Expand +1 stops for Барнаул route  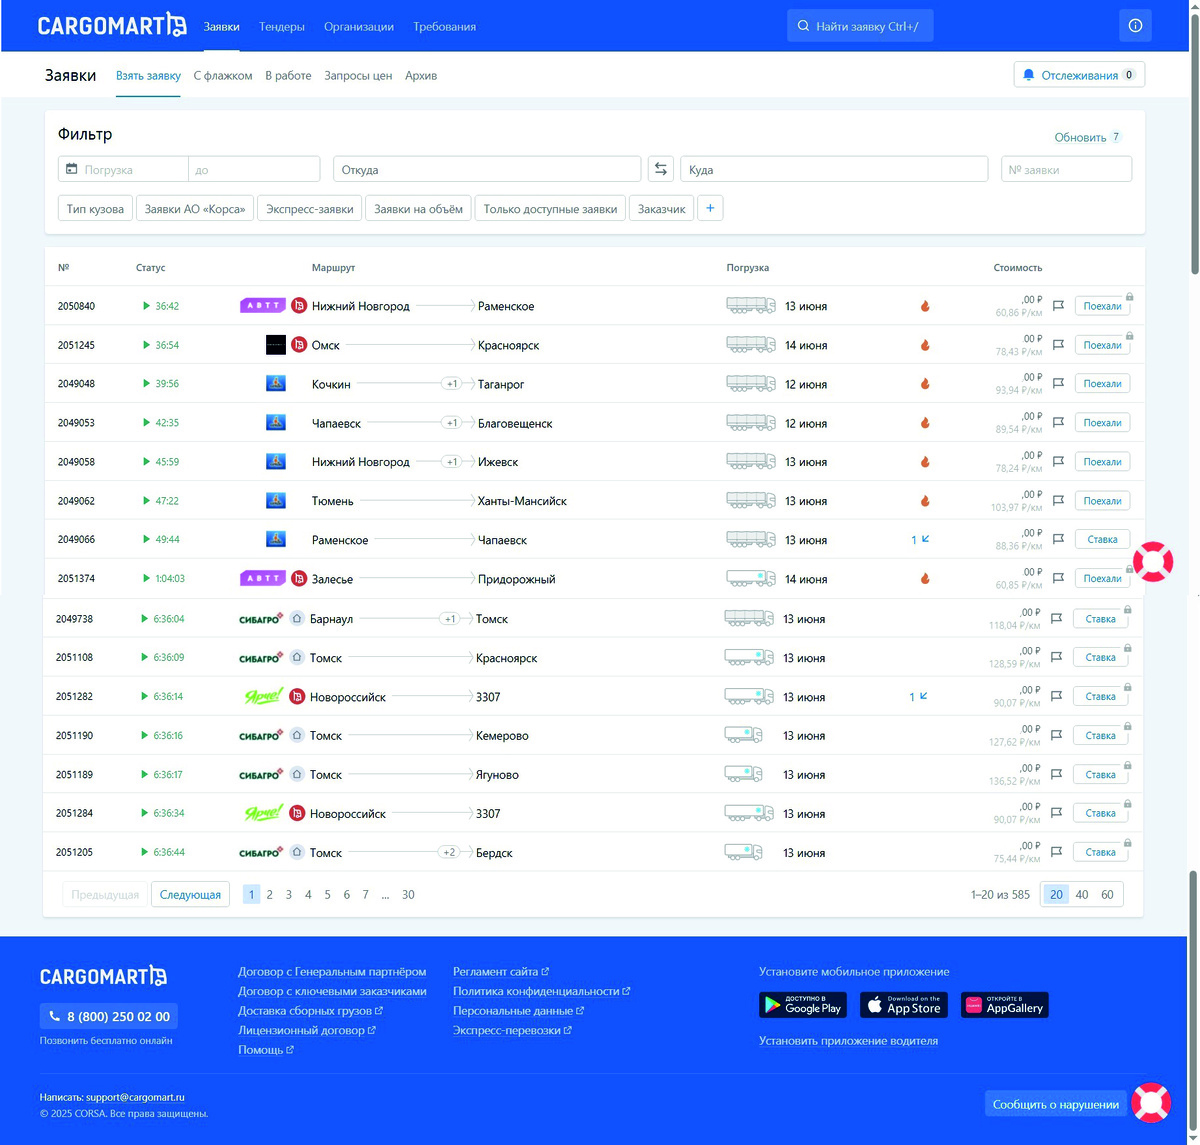(450, 619)
